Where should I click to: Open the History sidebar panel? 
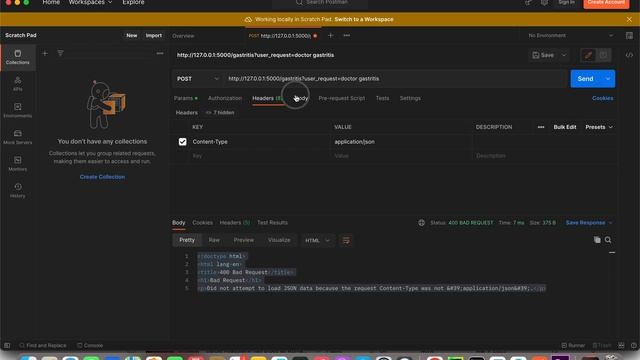(18, 190)
